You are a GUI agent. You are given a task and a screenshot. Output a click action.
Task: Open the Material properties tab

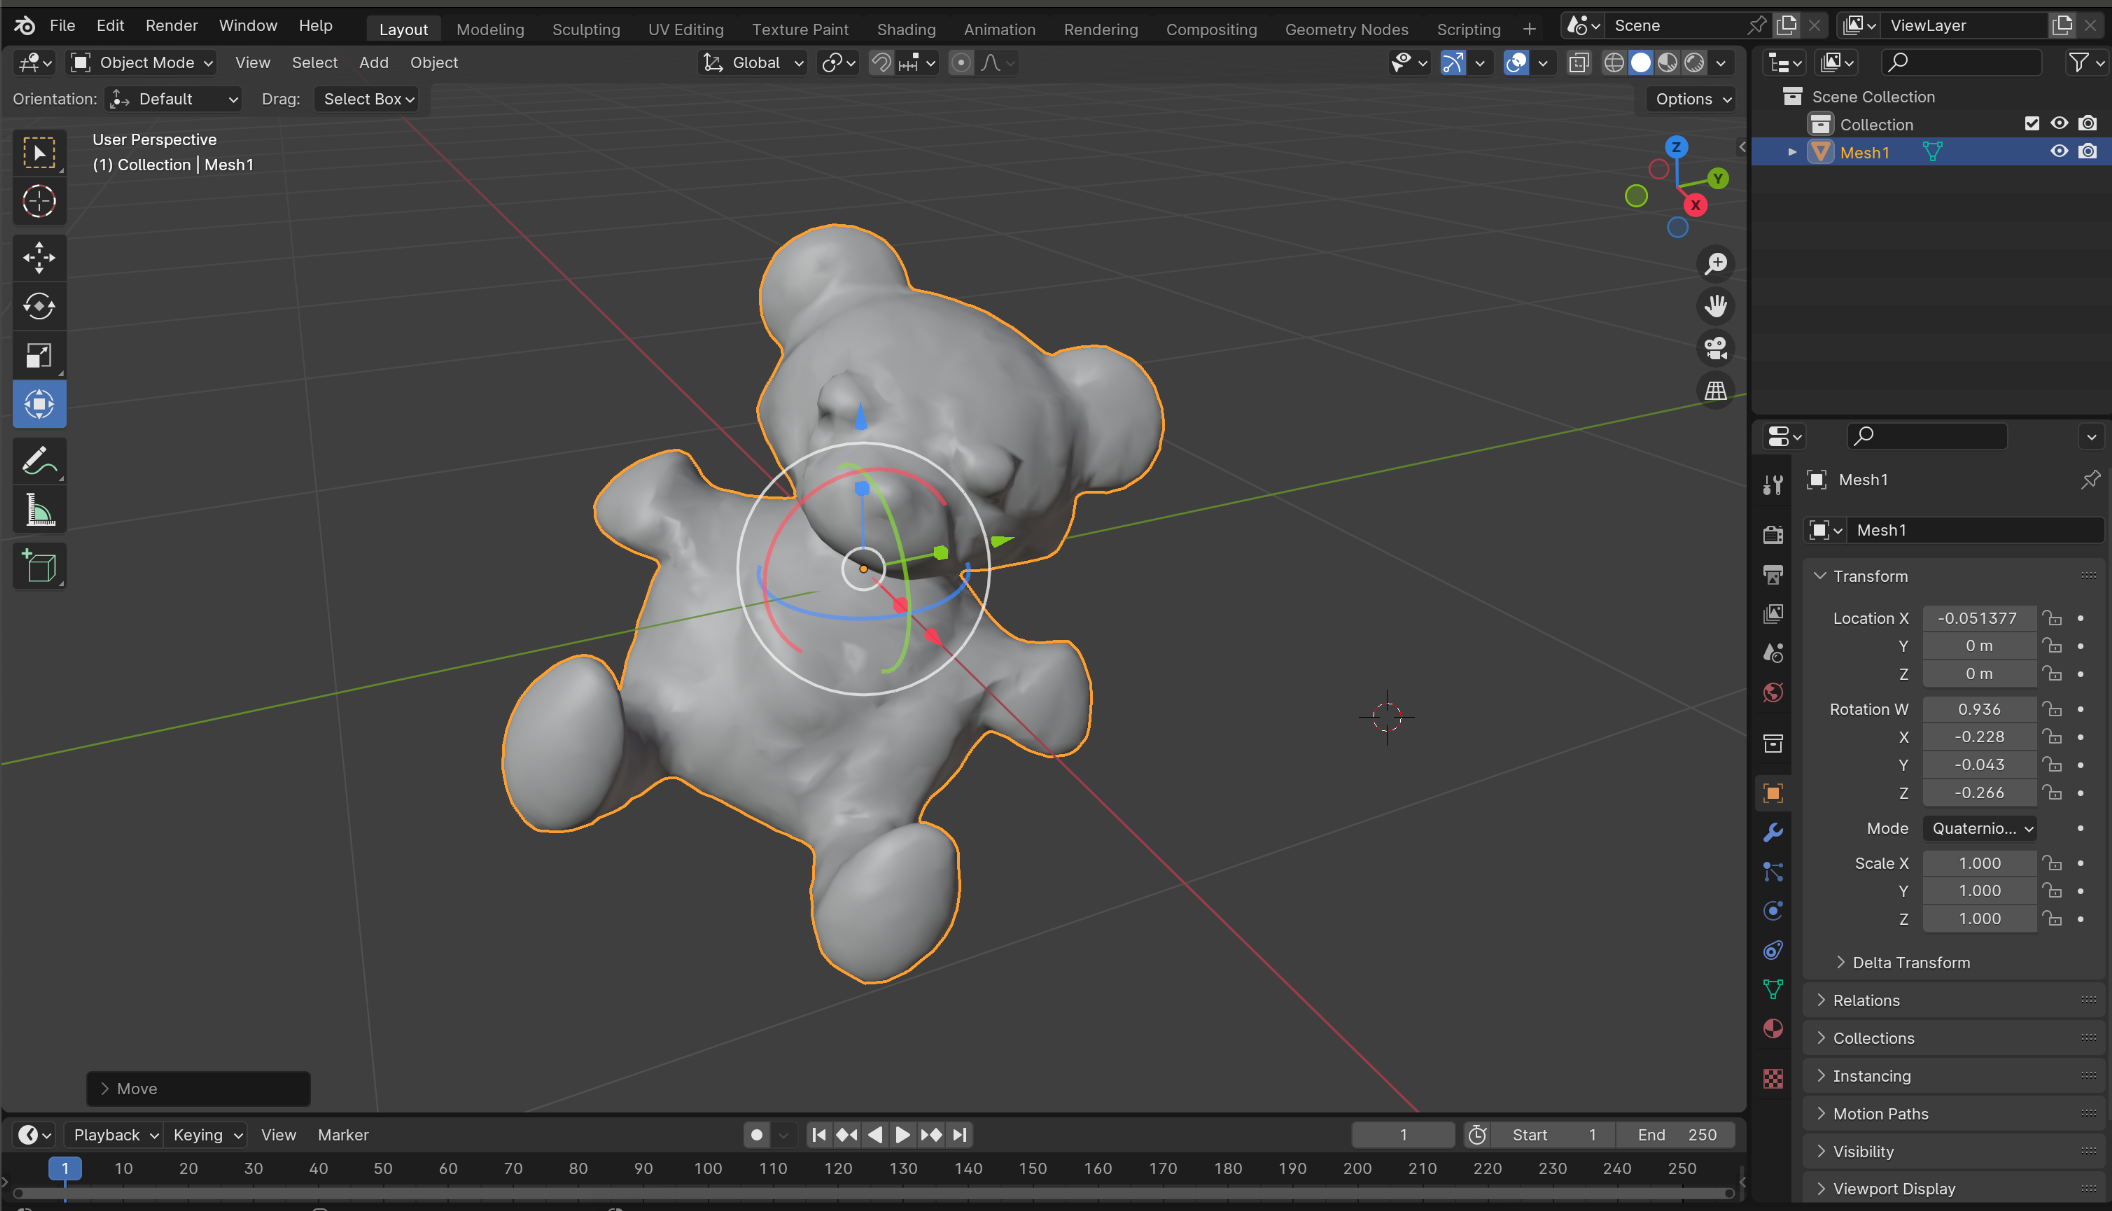pyautogui.click(x=1773, y=1029)
